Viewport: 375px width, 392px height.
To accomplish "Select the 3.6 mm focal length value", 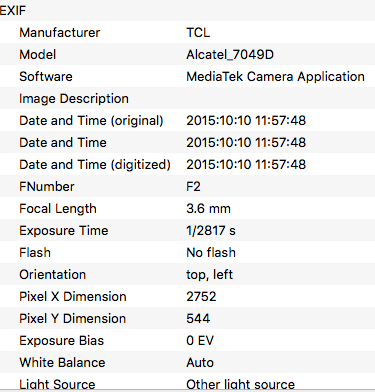I will click(208, 209).
